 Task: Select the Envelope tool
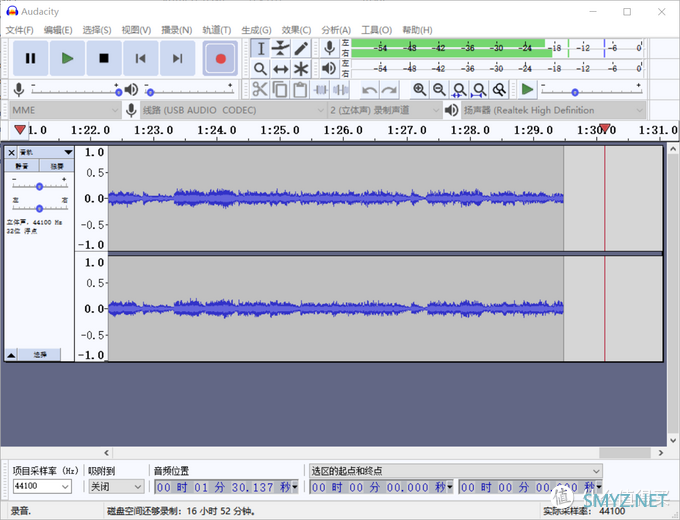click(x=281, y=48)
